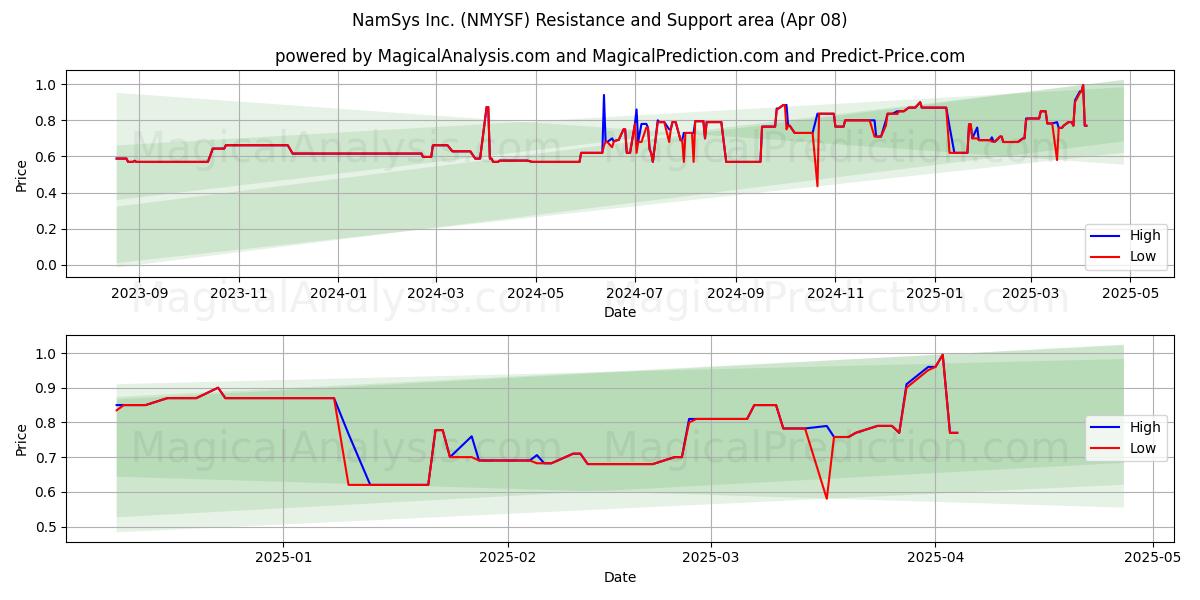Click the 2025-02 tick label in bottom chart

508,558
